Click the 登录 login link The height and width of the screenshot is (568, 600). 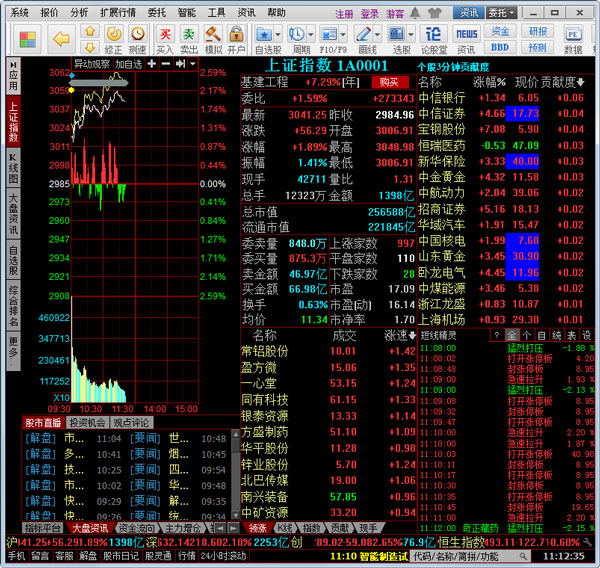[370, 14]
